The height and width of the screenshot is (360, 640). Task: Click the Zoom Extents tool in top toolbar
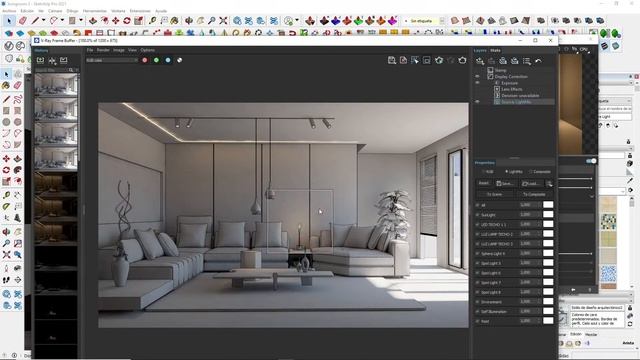pos(223,20)
